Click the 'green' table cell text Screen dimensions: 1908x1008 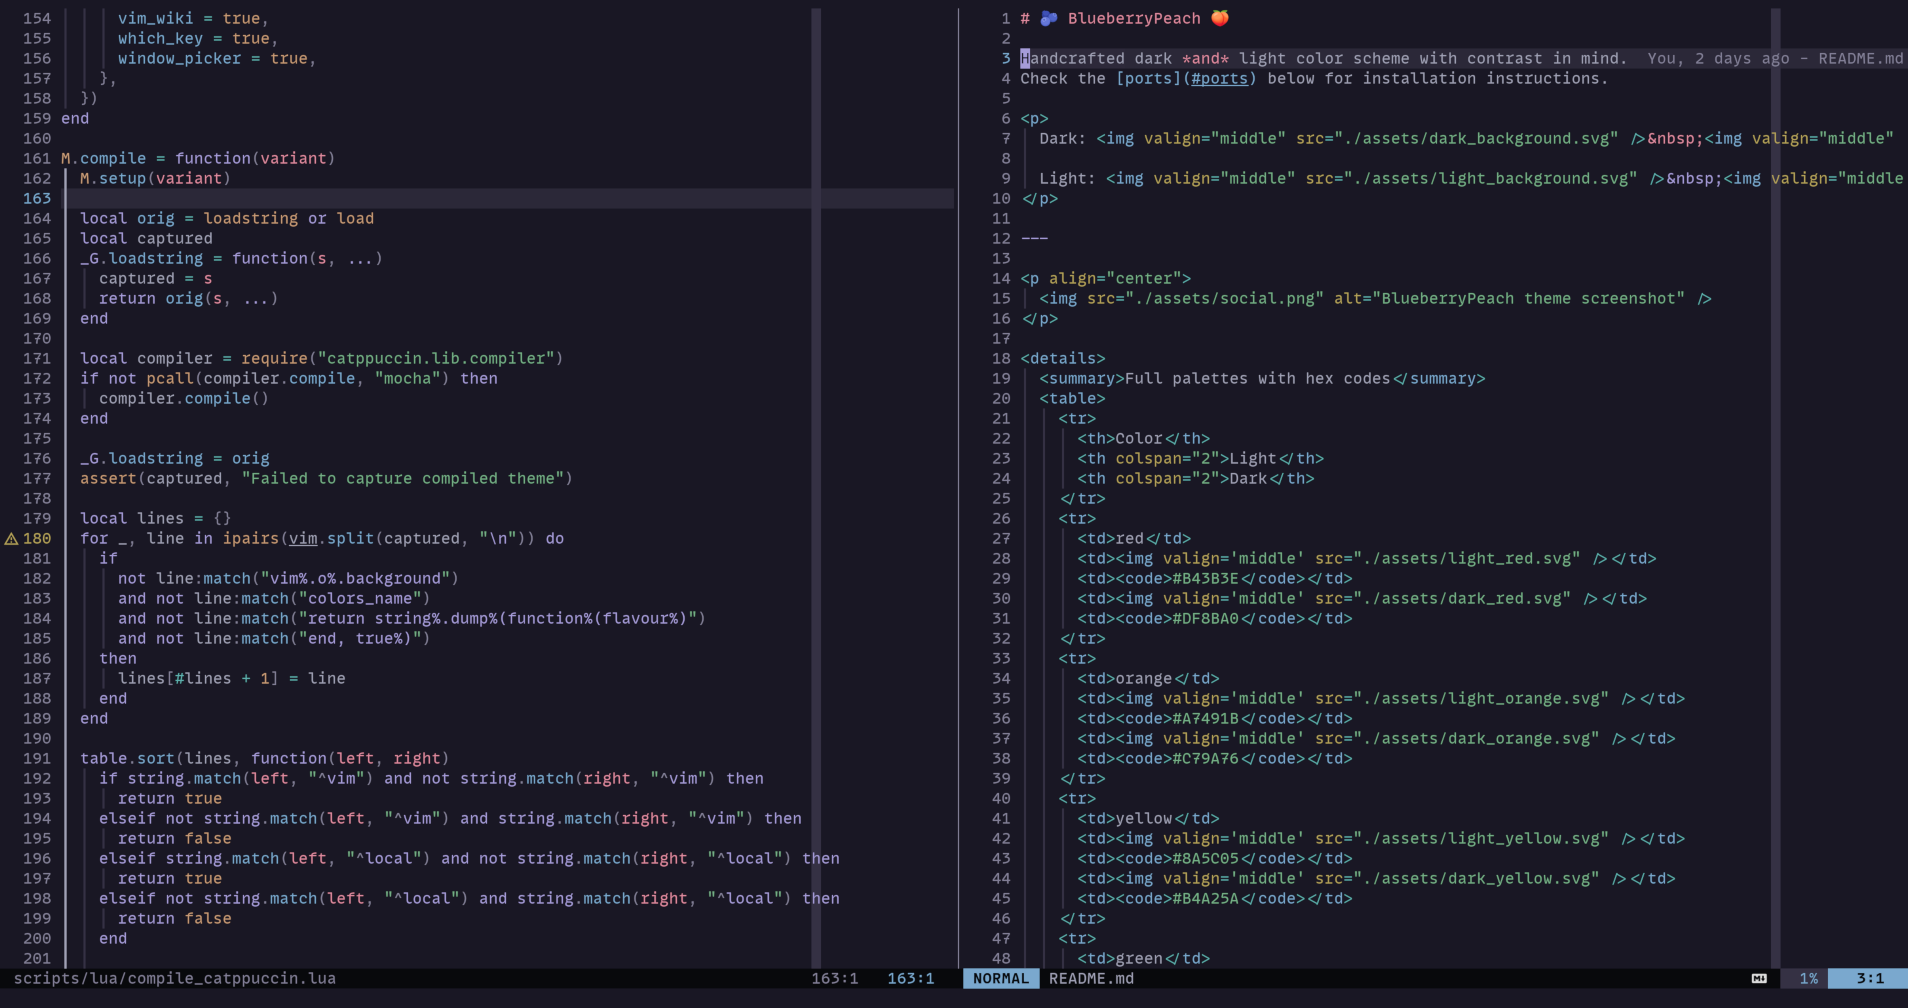coord(1139,958)
